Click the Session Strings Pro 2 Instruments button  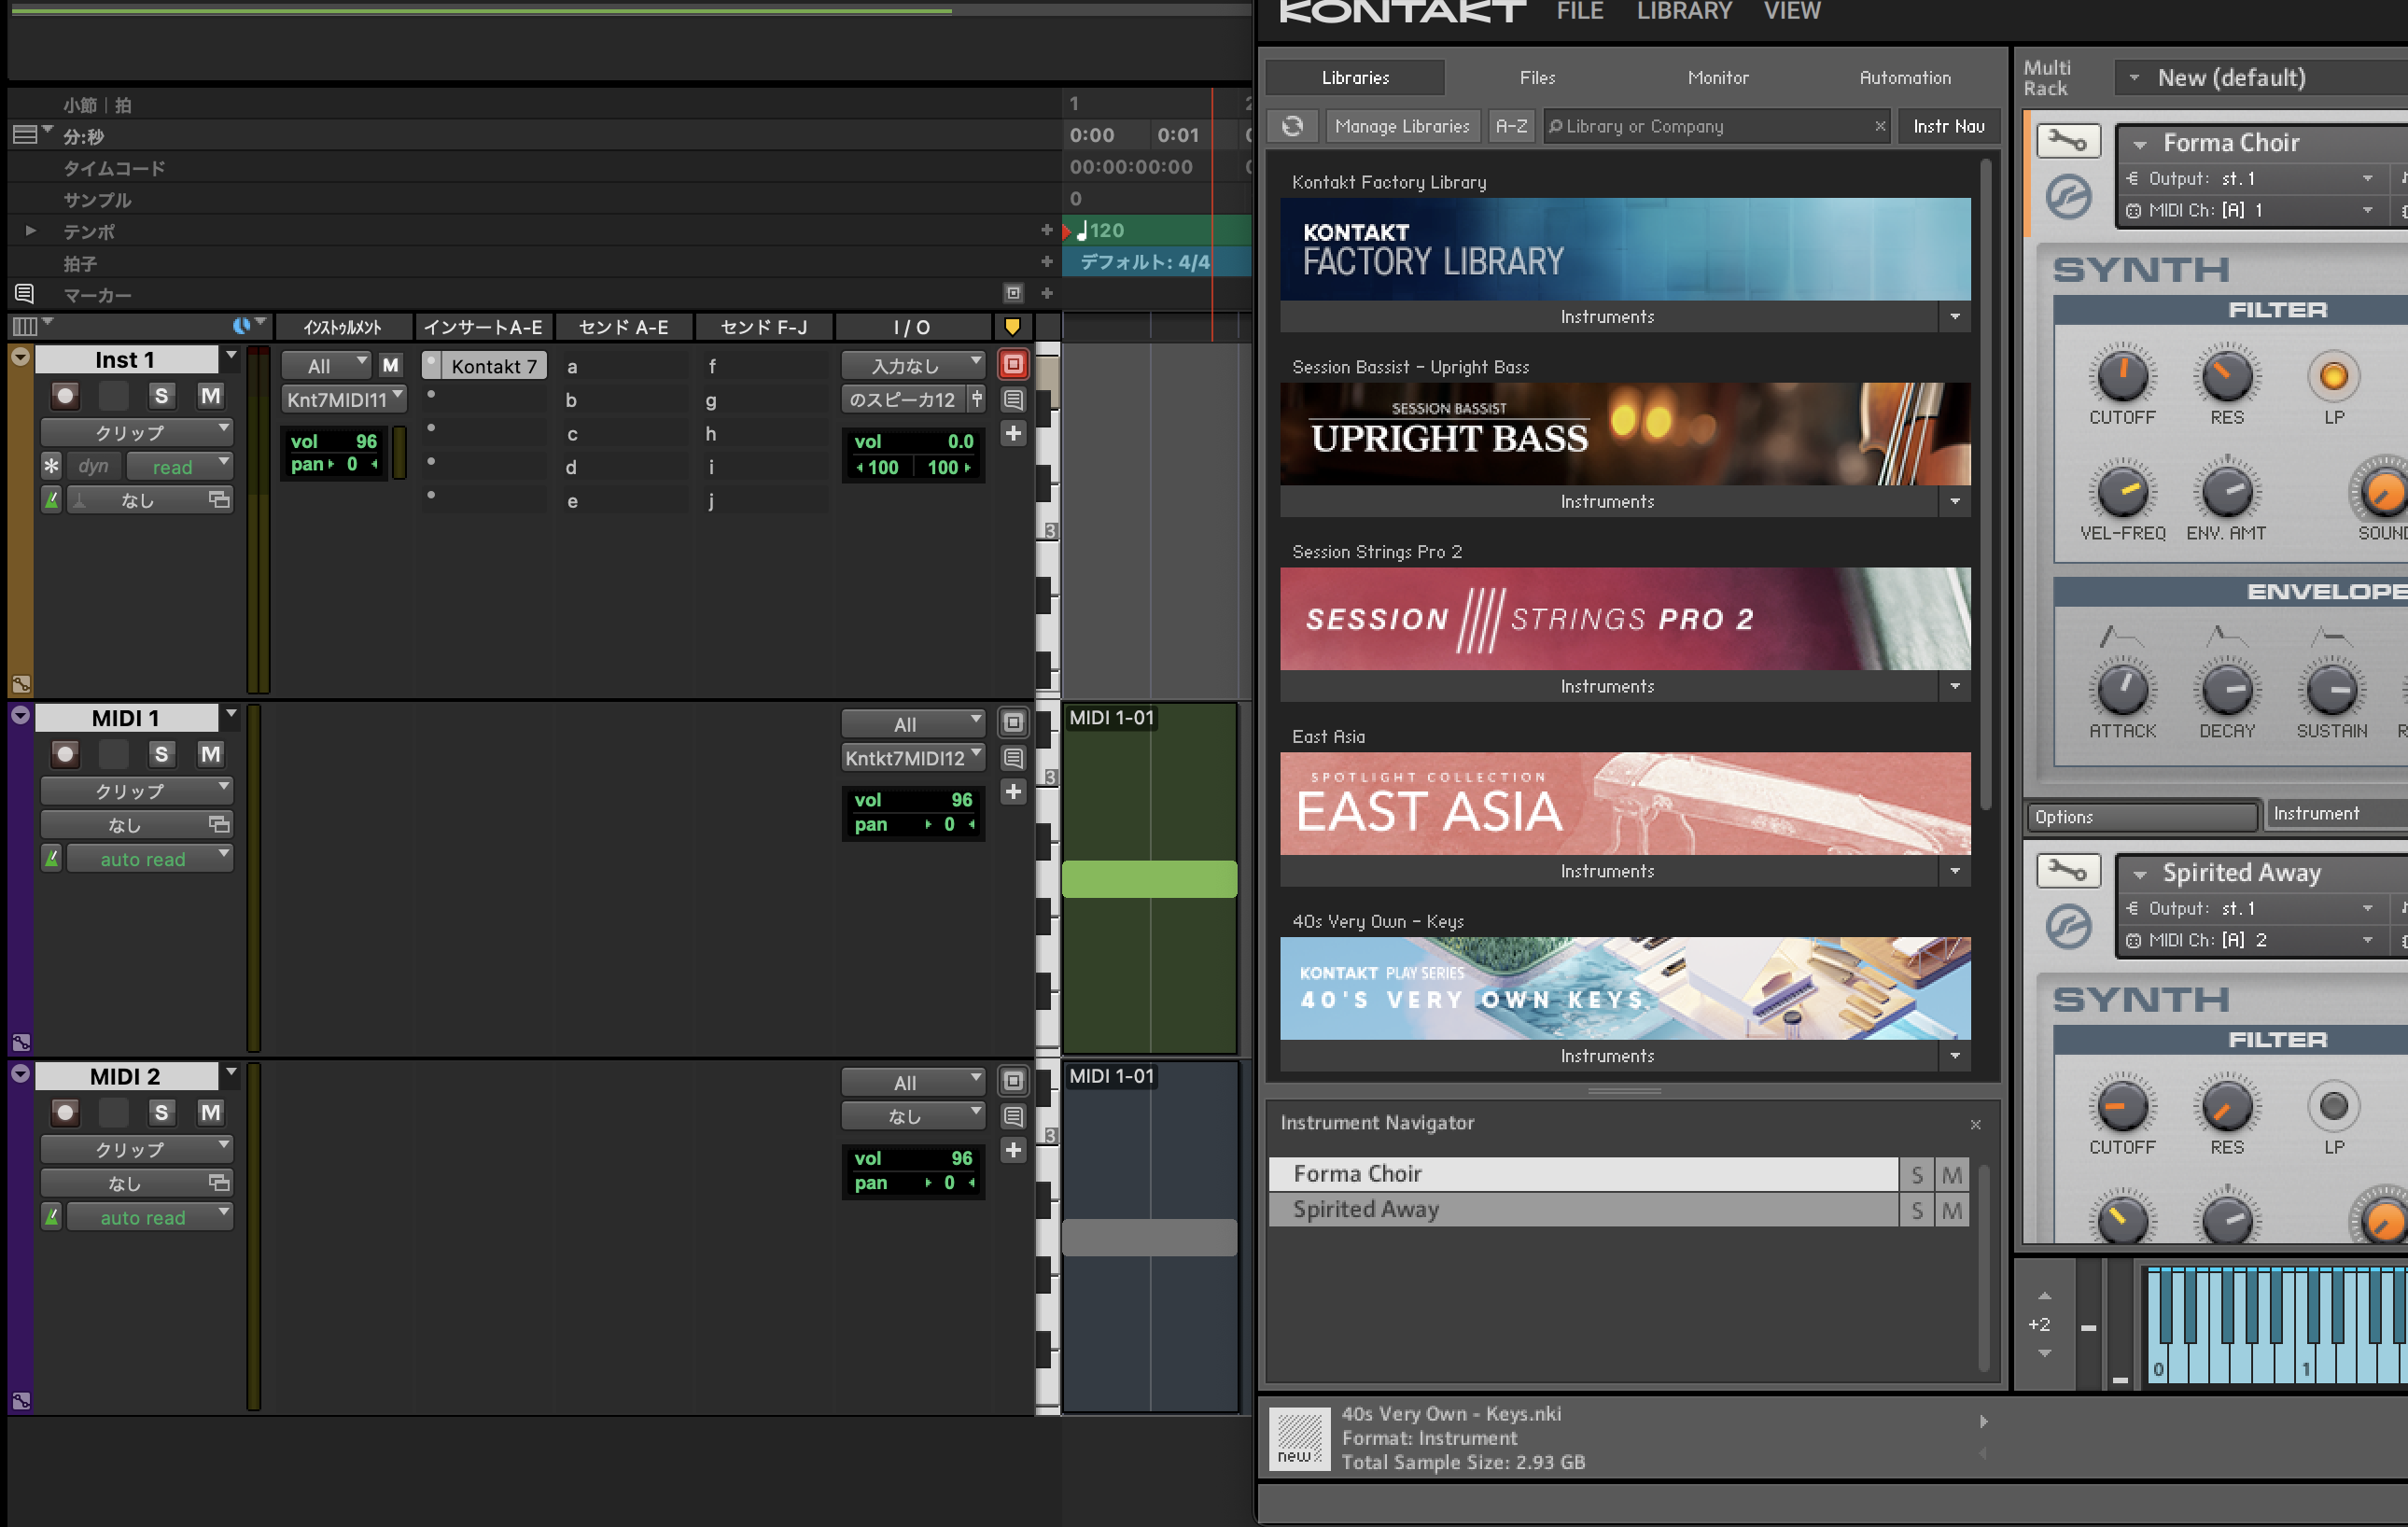click(1607, 686)
